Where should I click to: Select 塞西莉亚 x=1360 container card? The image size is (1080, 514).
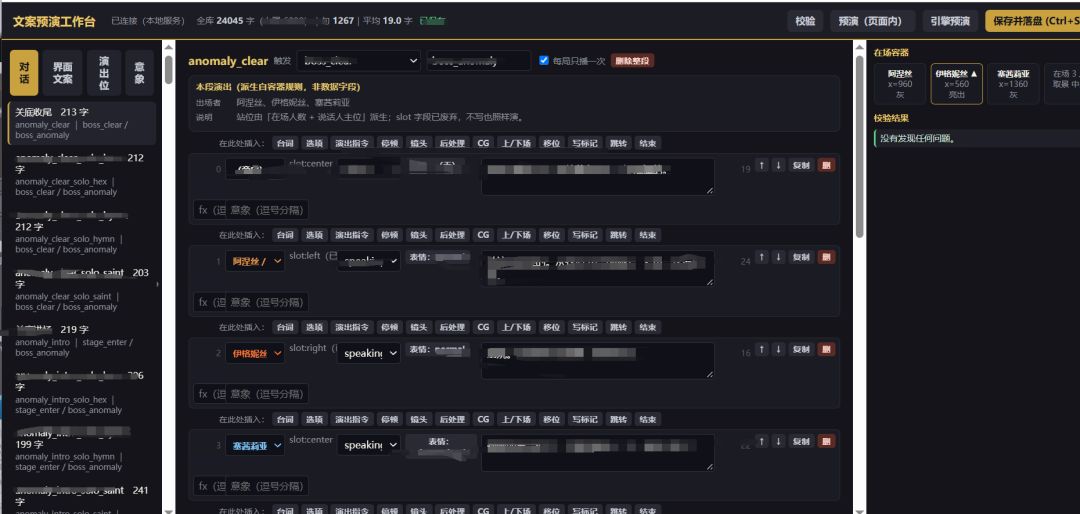point(1013,83)
